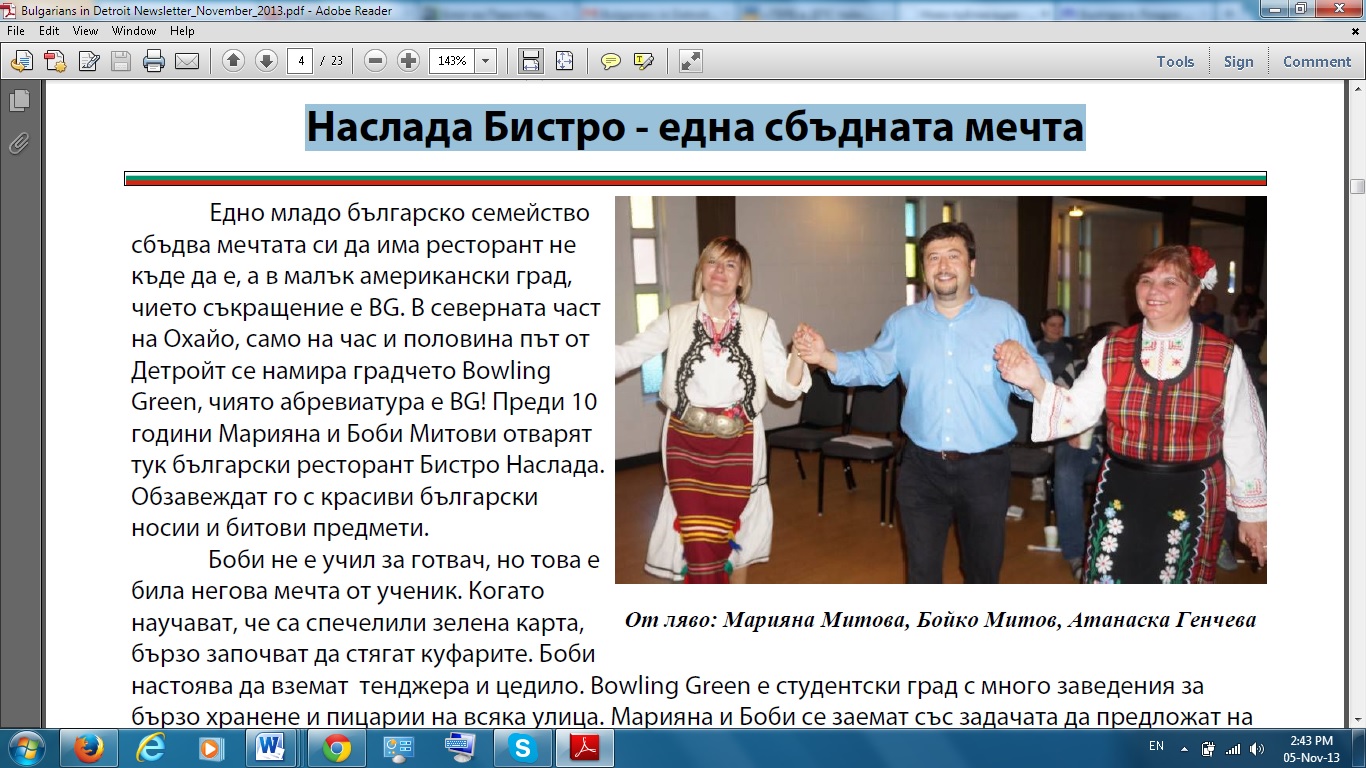This screenshot has width=1366, height=768.
Task: Toggle fit one full page view
Action: point(565,61)
